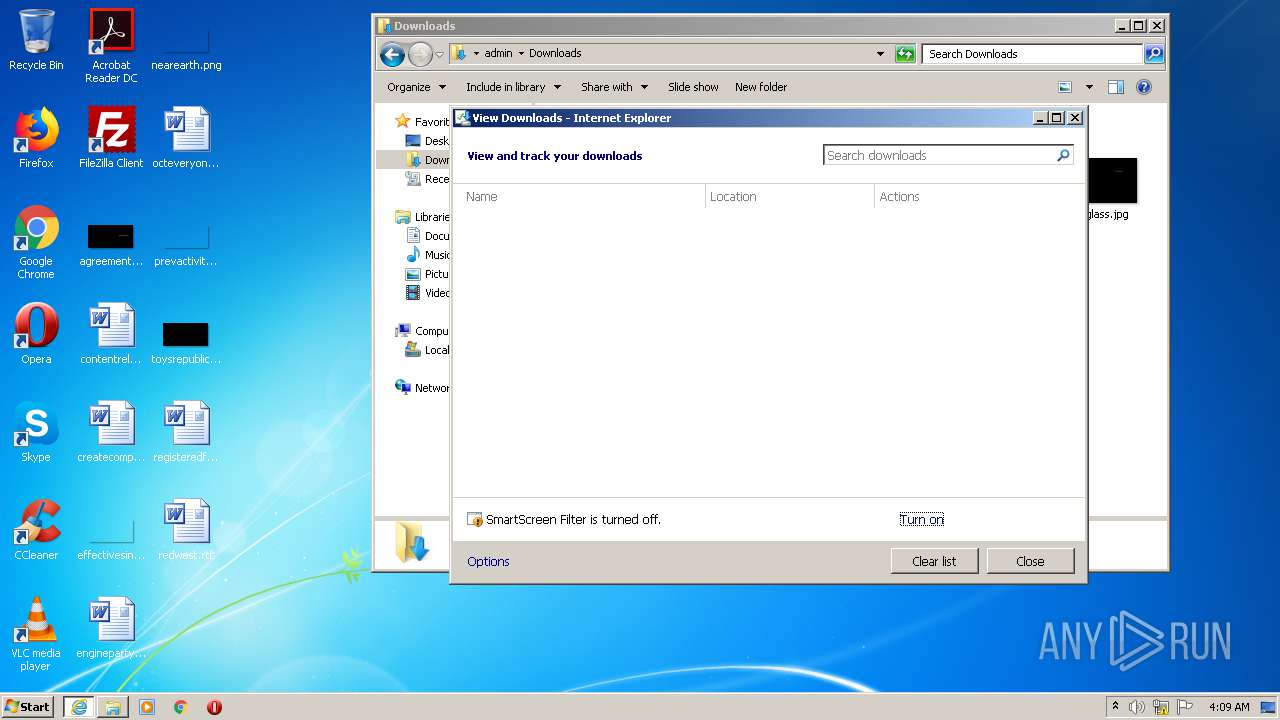This screenshot has width=1280, height=720.
Task: Launch Acrobat Reader DC shortcut
Action: [x=111, y=45]
